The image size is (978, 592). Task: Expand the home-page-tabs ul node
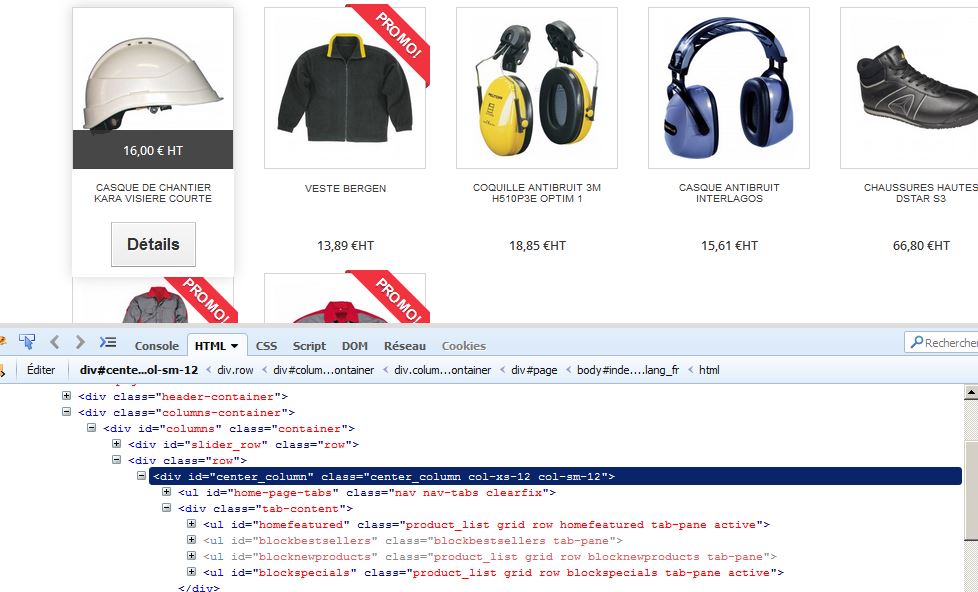(167, 492)
